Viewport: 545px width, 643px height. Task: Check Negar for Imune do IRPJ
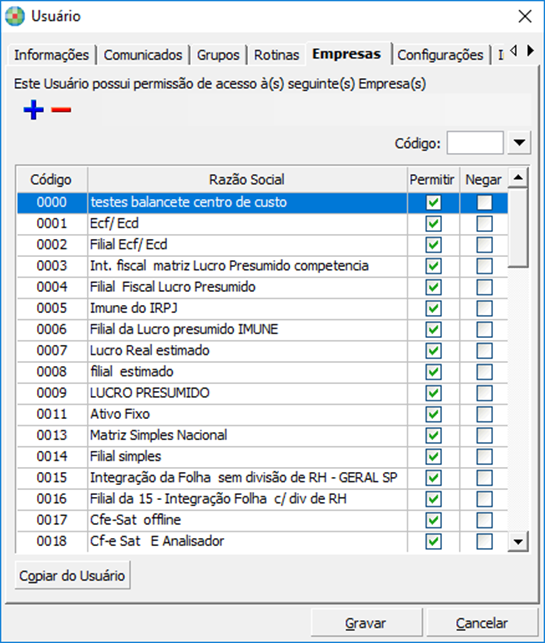[484, 309]
